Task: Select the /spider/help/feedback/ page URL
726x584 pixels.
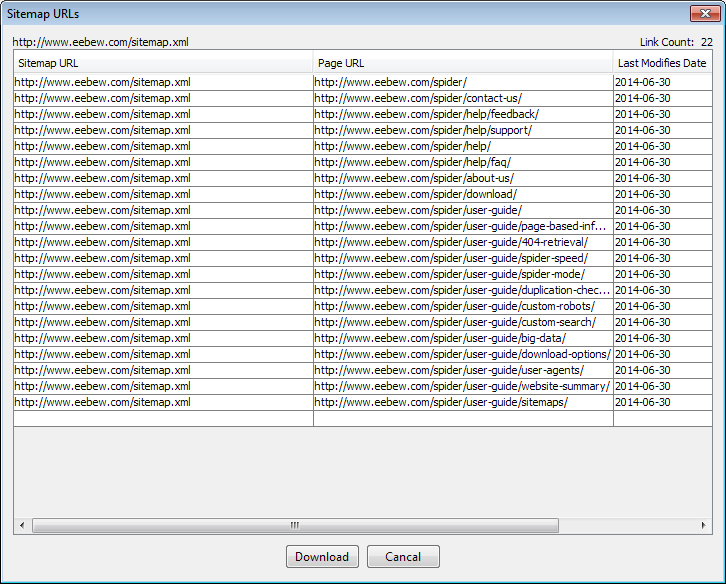Action: click(x=463, y=114)
